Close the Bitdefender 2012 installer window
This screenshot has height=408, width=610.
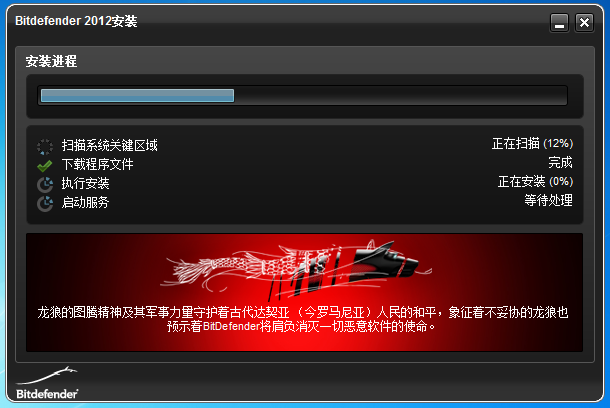[584, 23]
